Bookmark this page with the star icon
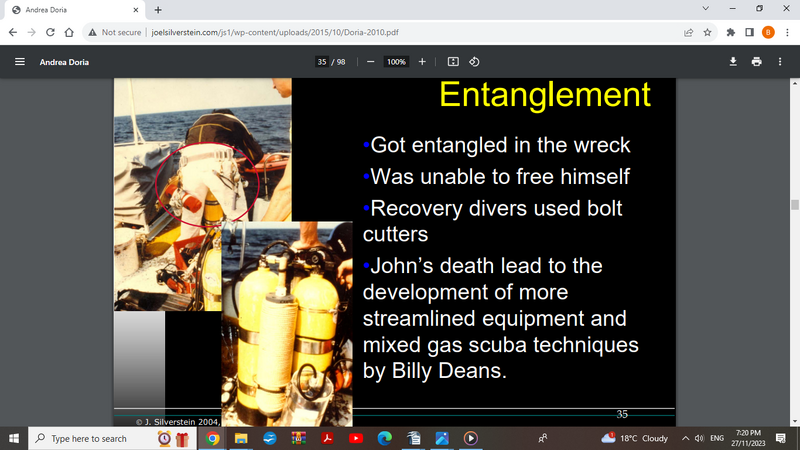The height and width of the screenshot is (450, 800). click(x=708, y=32)
